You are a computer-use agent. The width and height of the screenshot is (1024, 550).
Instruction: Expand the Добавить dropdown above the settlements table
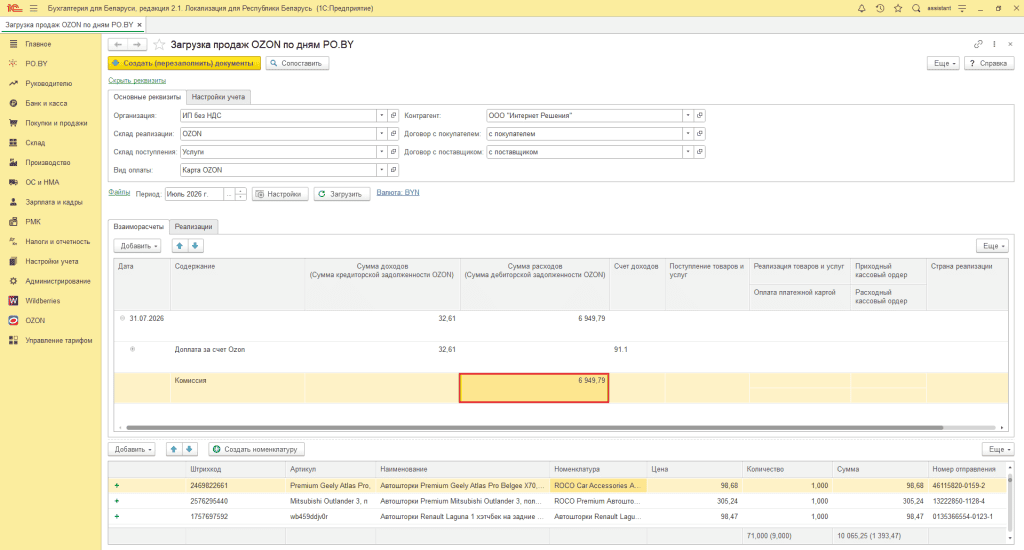[x=137, y=246]
